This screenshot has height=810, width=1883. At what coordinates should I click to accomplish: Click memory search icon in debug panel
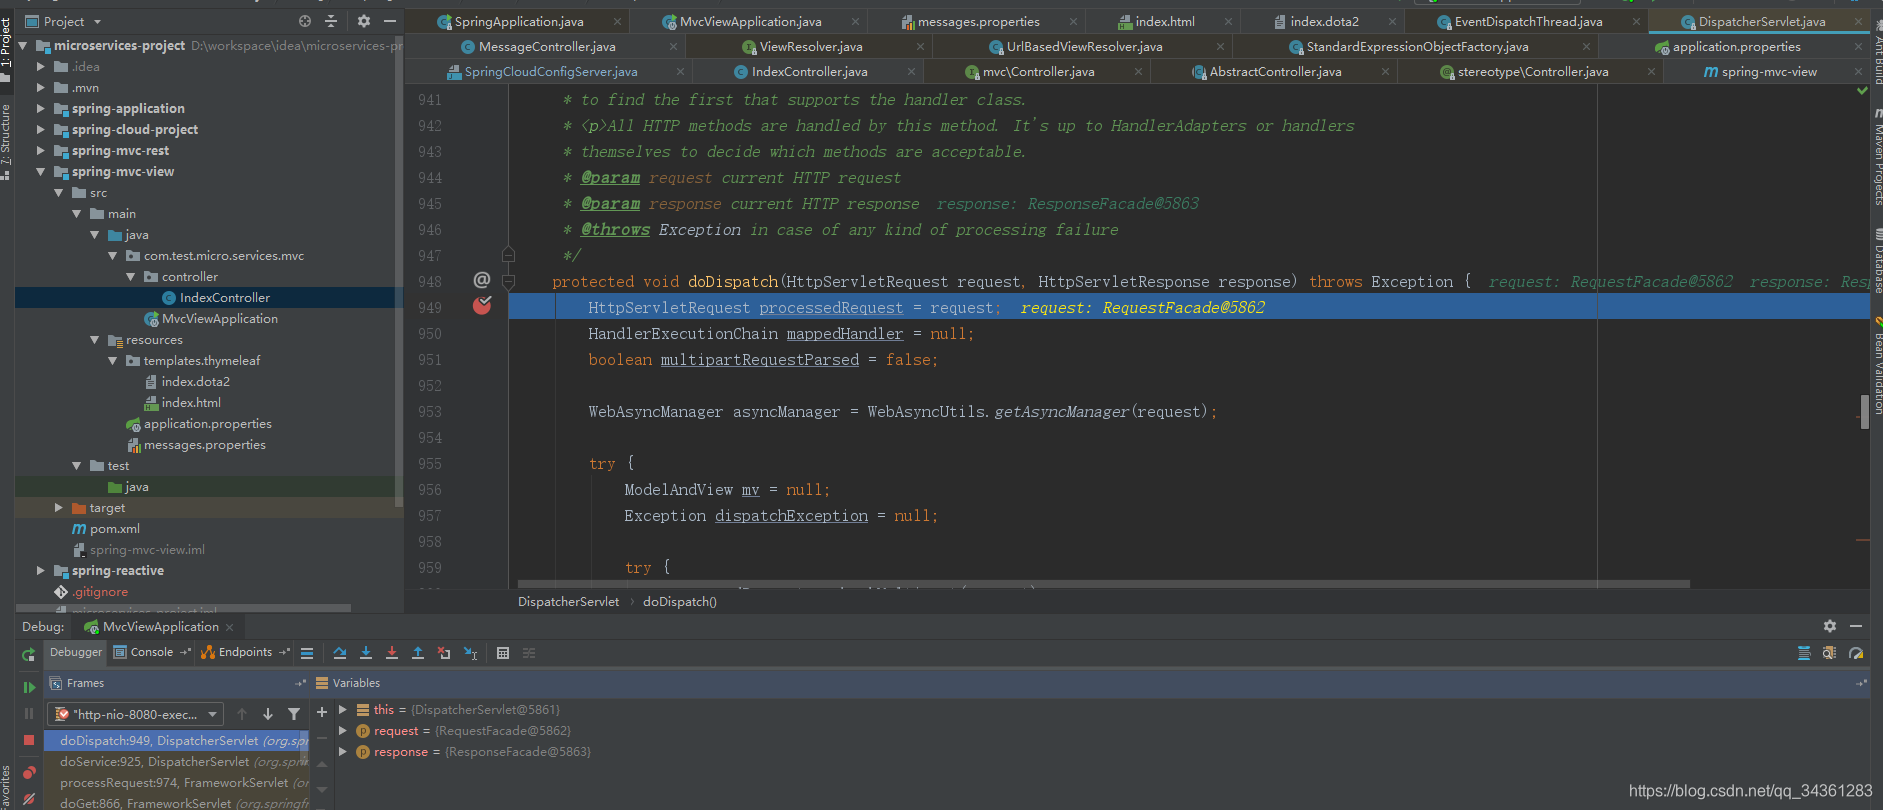coord(1830,653)
